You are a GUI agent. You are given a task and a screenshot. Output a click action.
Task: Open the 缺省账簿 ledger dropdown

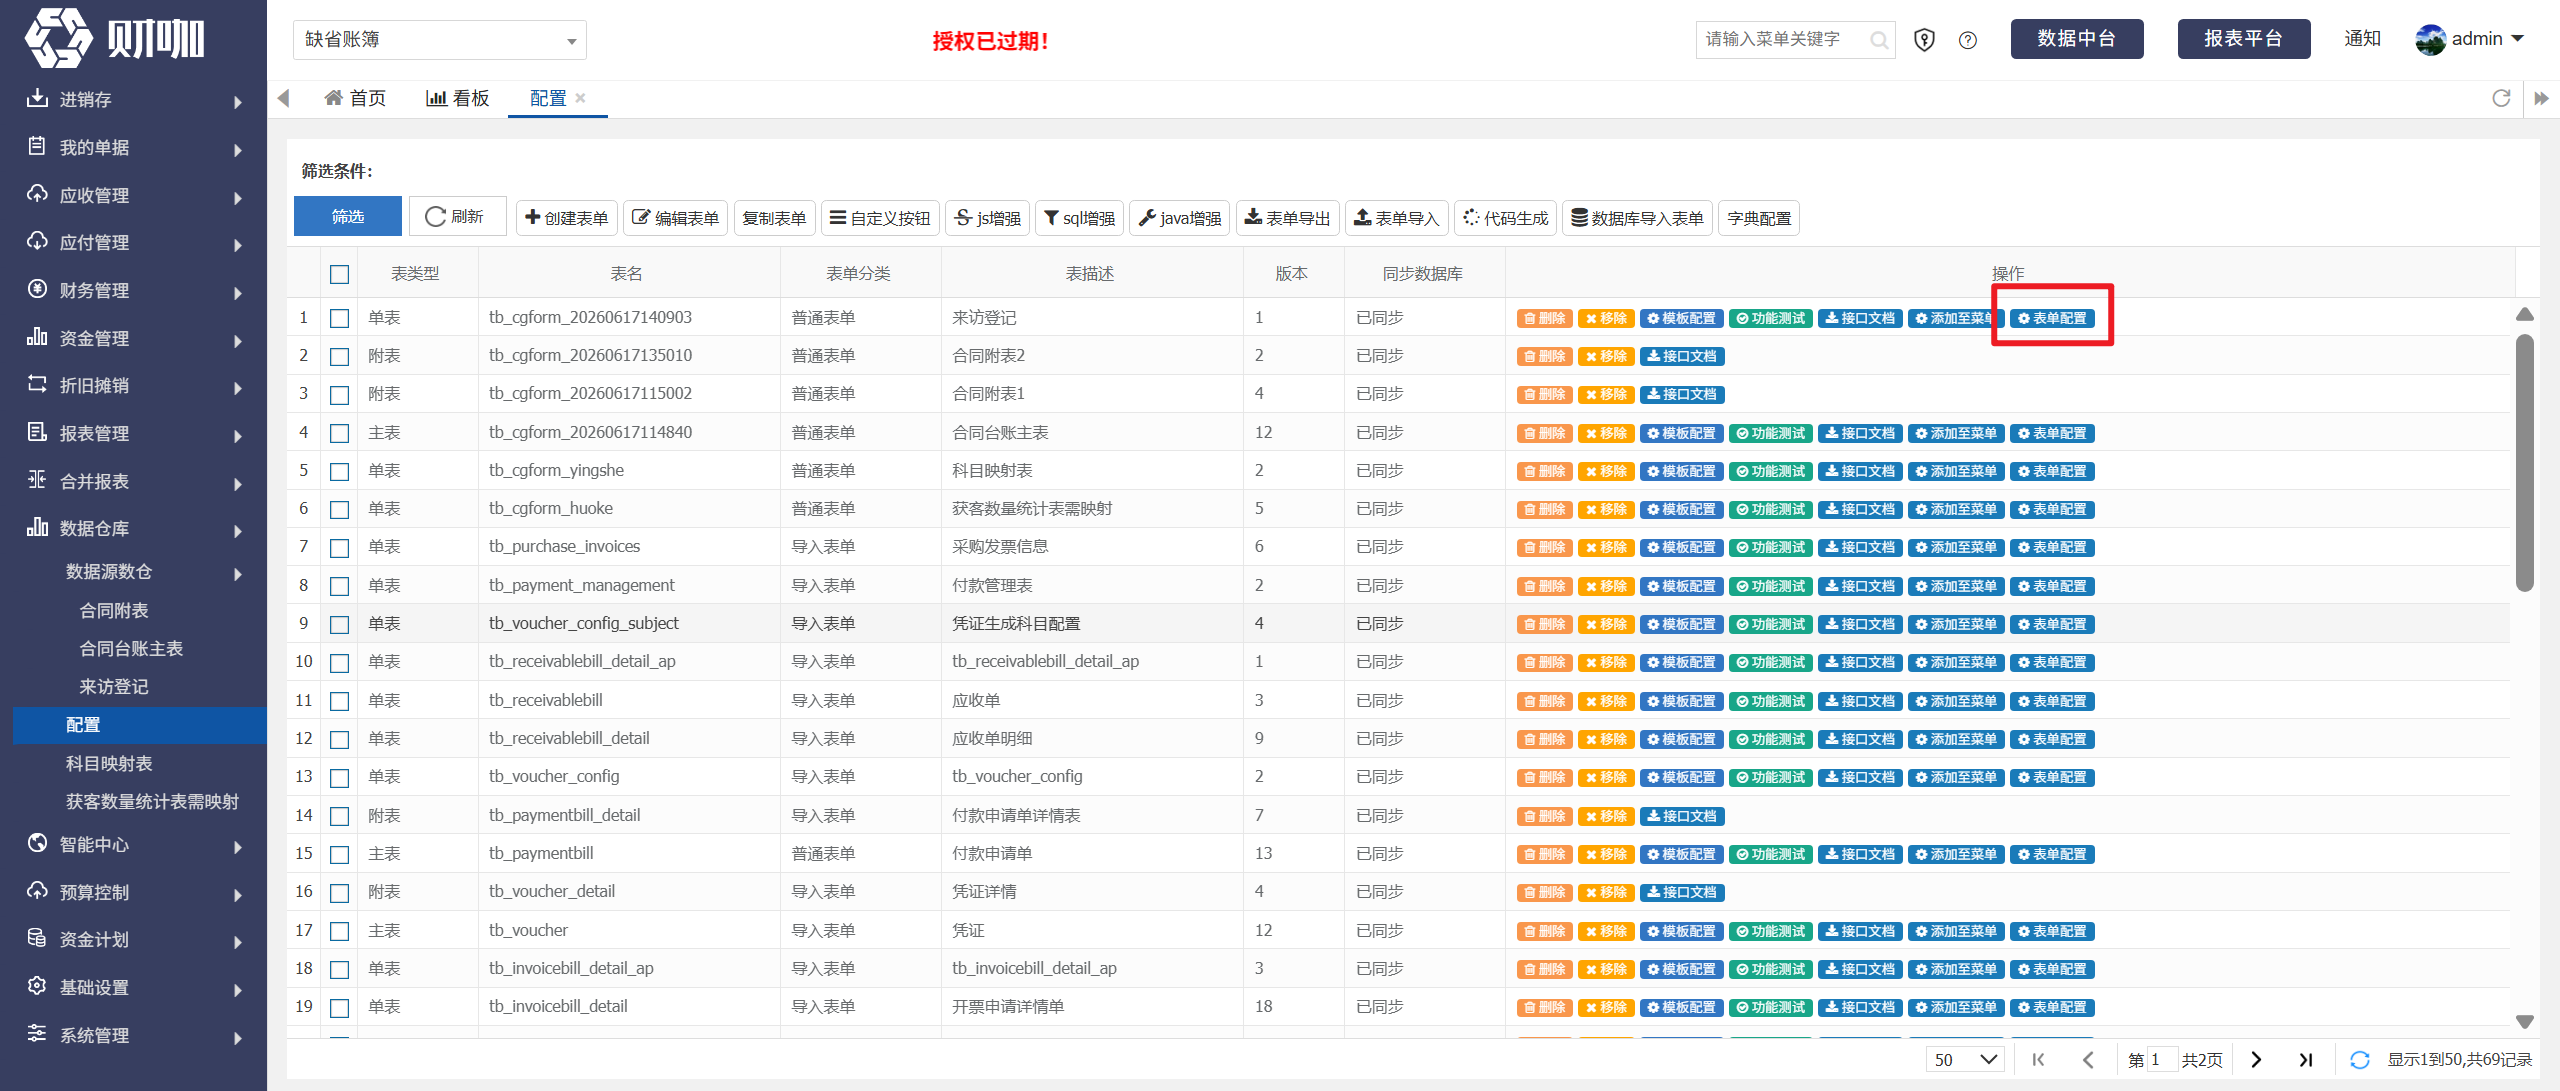coord(440,40)
